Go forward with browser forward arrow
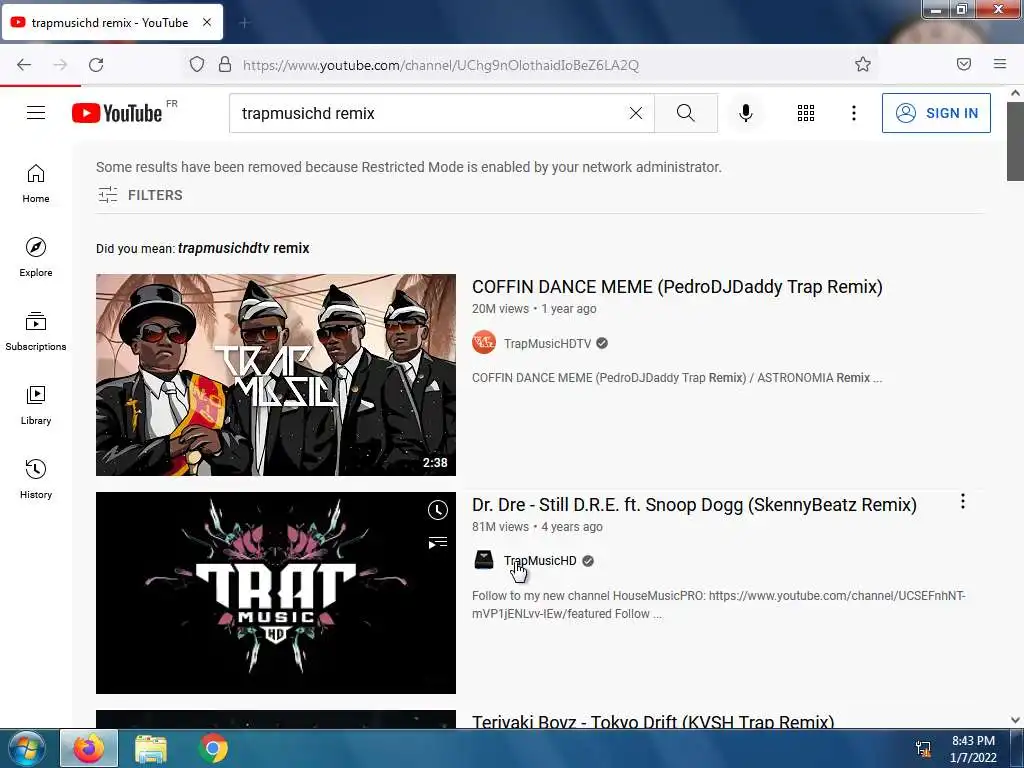Viewport: 1024px width, 768px height. tap(60, 64)
